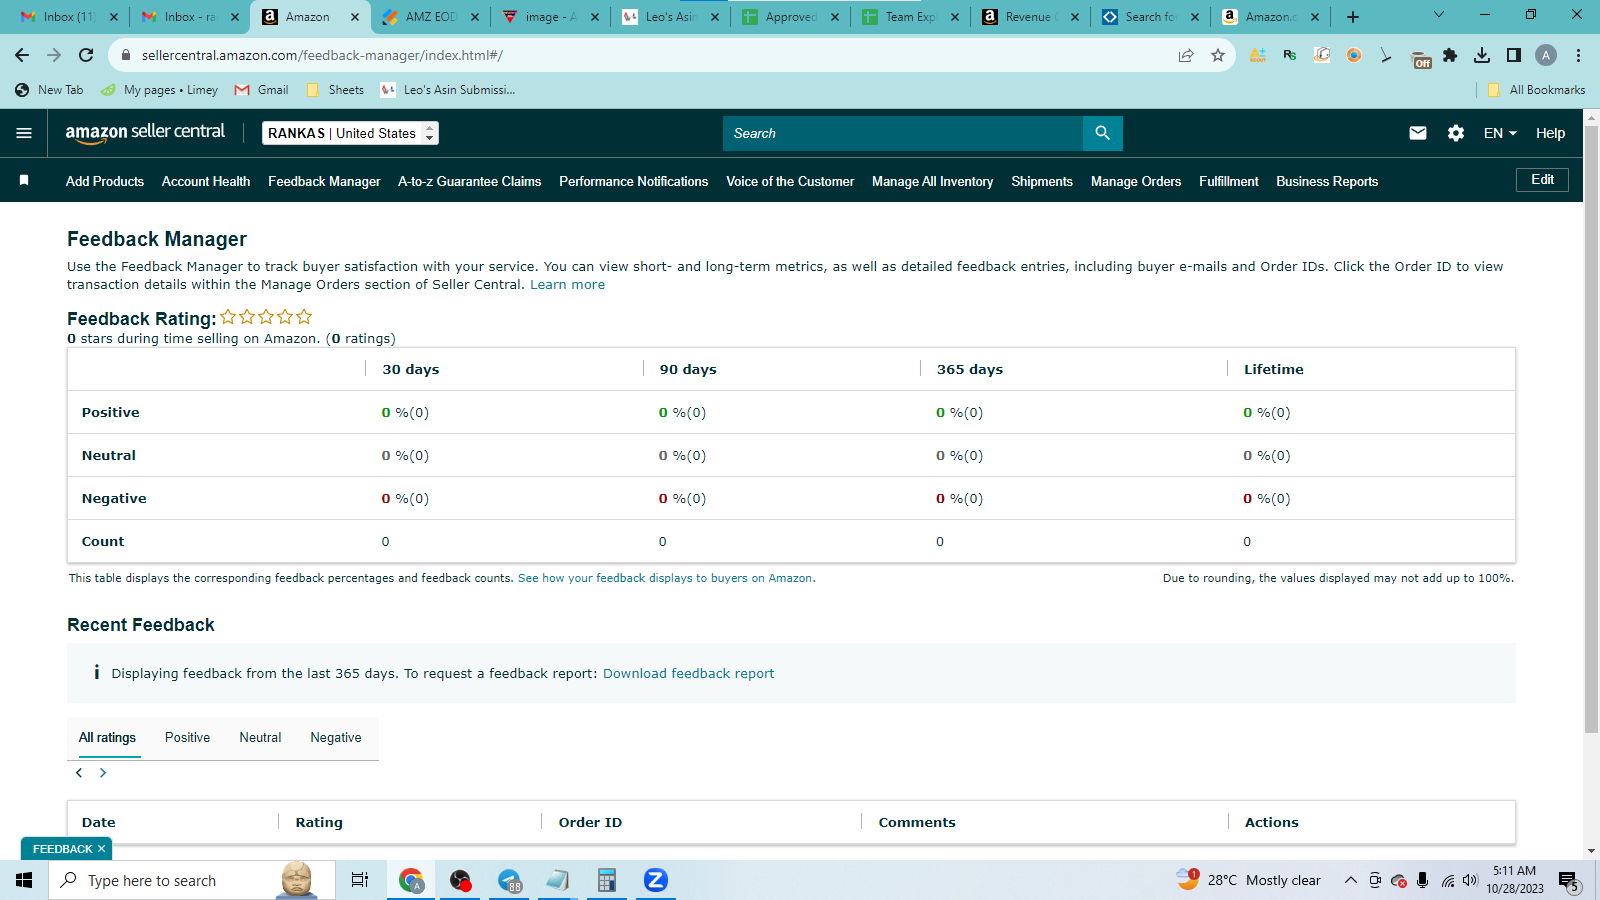Open Seller Central Help
The image size is (1600, 900).
(x=1550, y=133)
